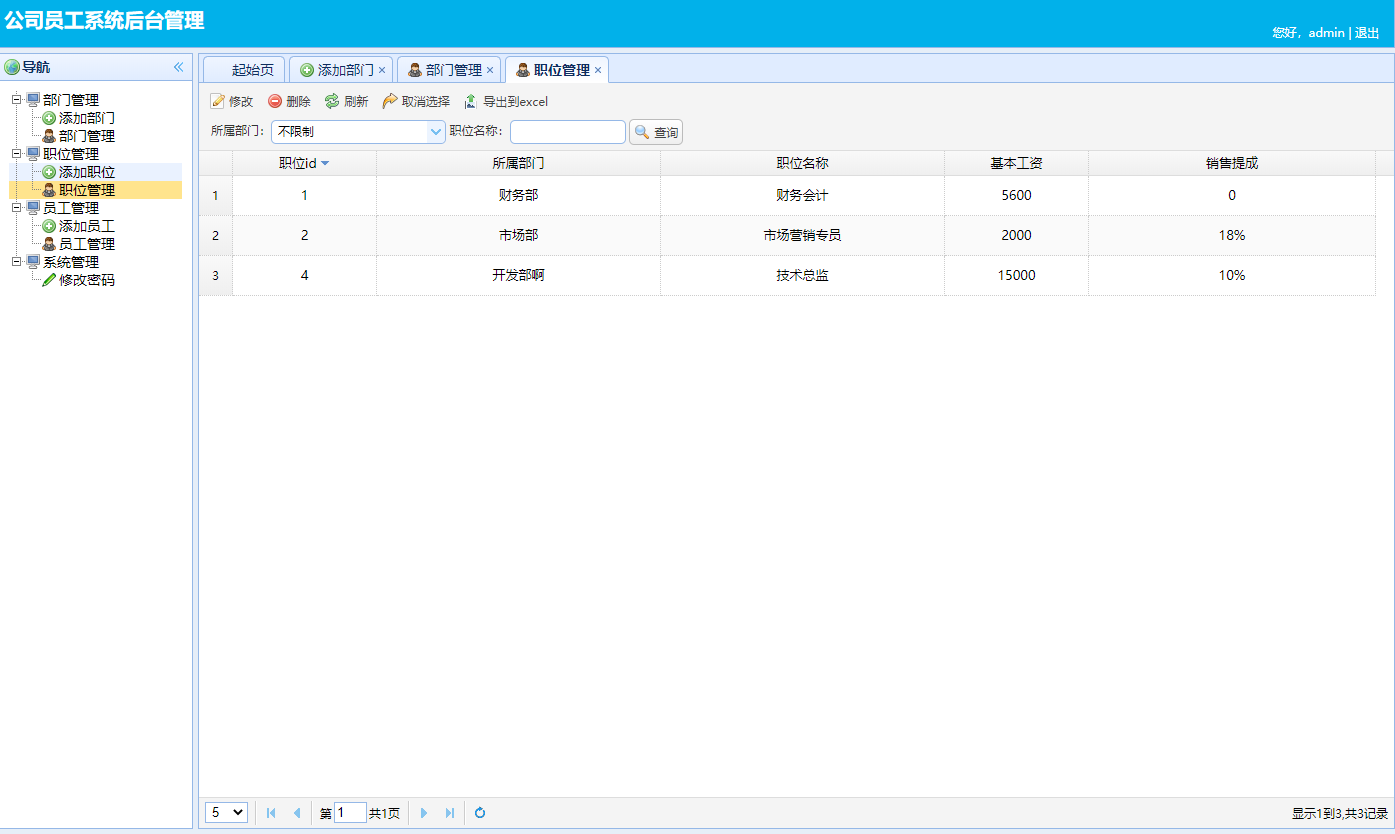
Task: Export records via the 导出到excel icon
Action: click(x=468, y=101)
